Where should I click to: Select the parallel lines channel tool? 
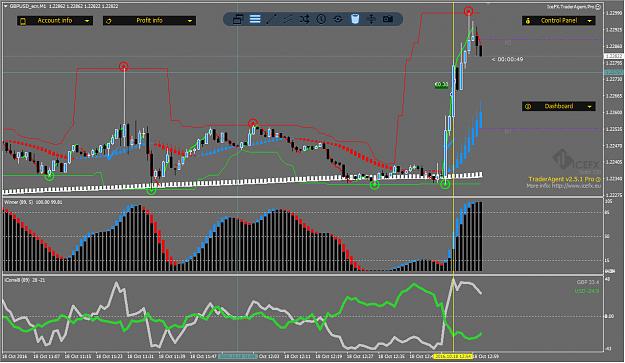coord(287,19)
